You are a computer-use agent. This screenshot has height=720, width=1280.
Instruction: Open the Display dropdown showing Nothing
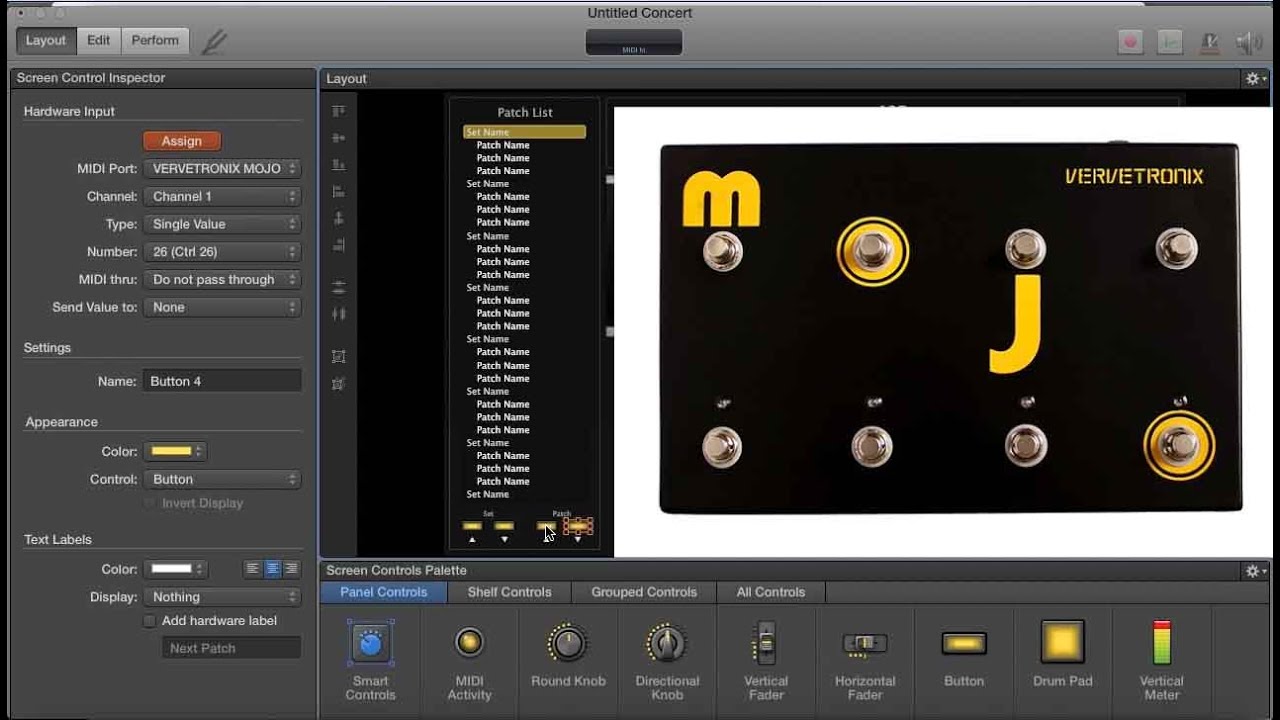222,597
